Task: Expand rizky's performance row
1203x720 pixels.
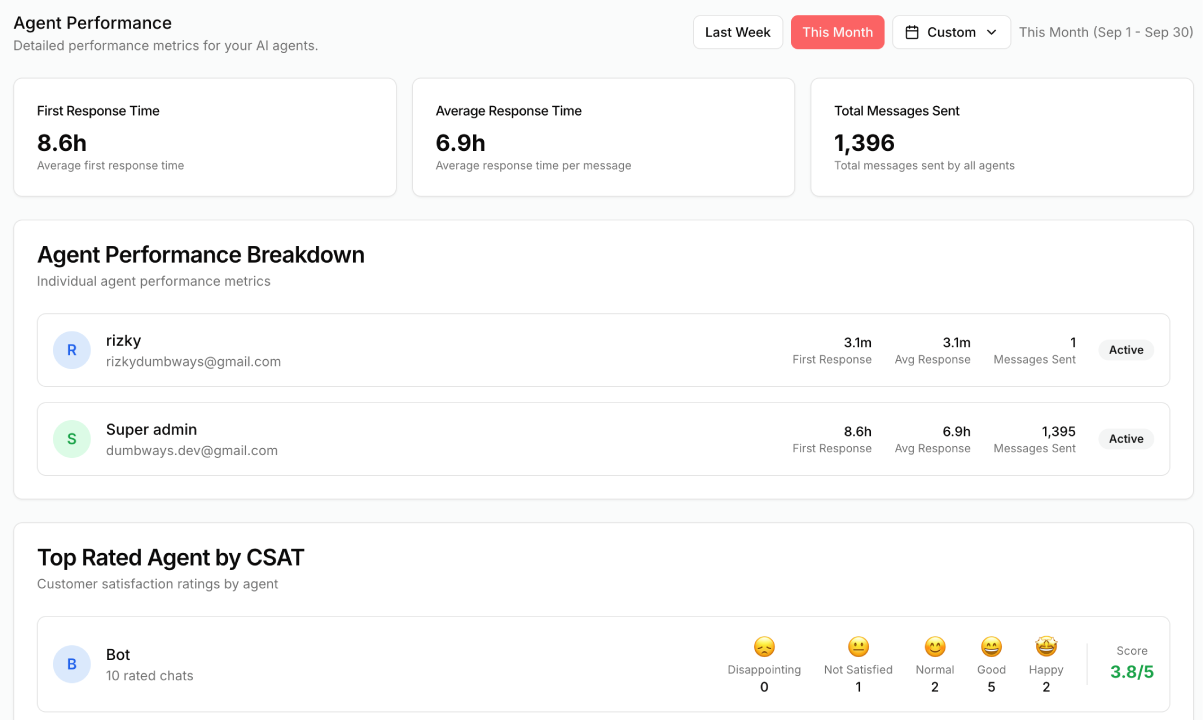Action: 600,350
